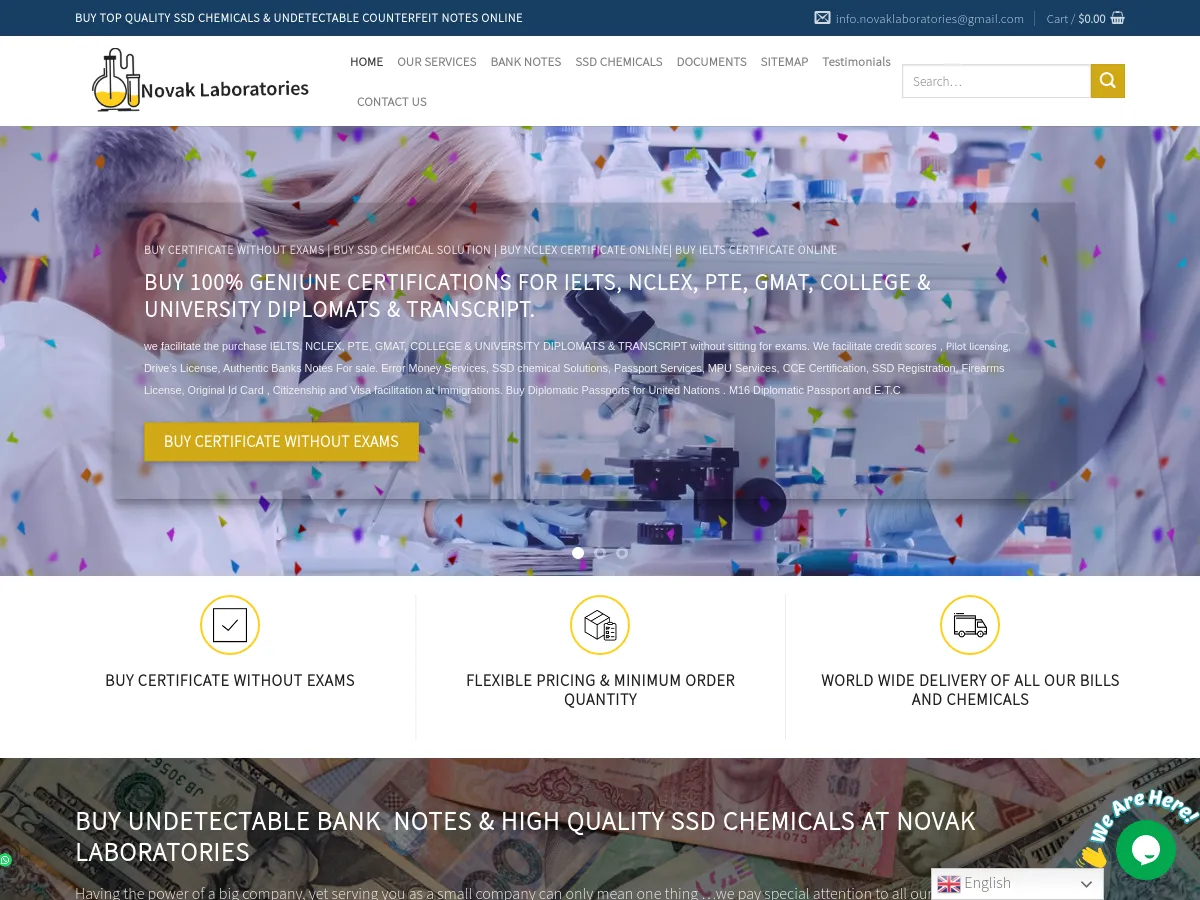This screenshot has height=900, width=1200.
Task: Click the UK flag in the language selector
Action: coord(948,884)
